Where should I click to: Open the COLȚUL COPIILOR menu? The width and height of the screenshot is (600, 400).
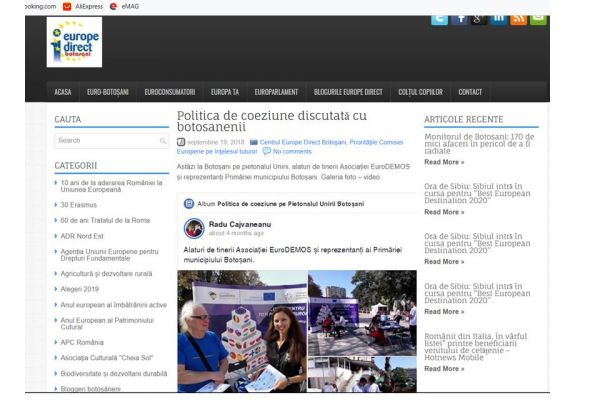(x=421, y=92)
